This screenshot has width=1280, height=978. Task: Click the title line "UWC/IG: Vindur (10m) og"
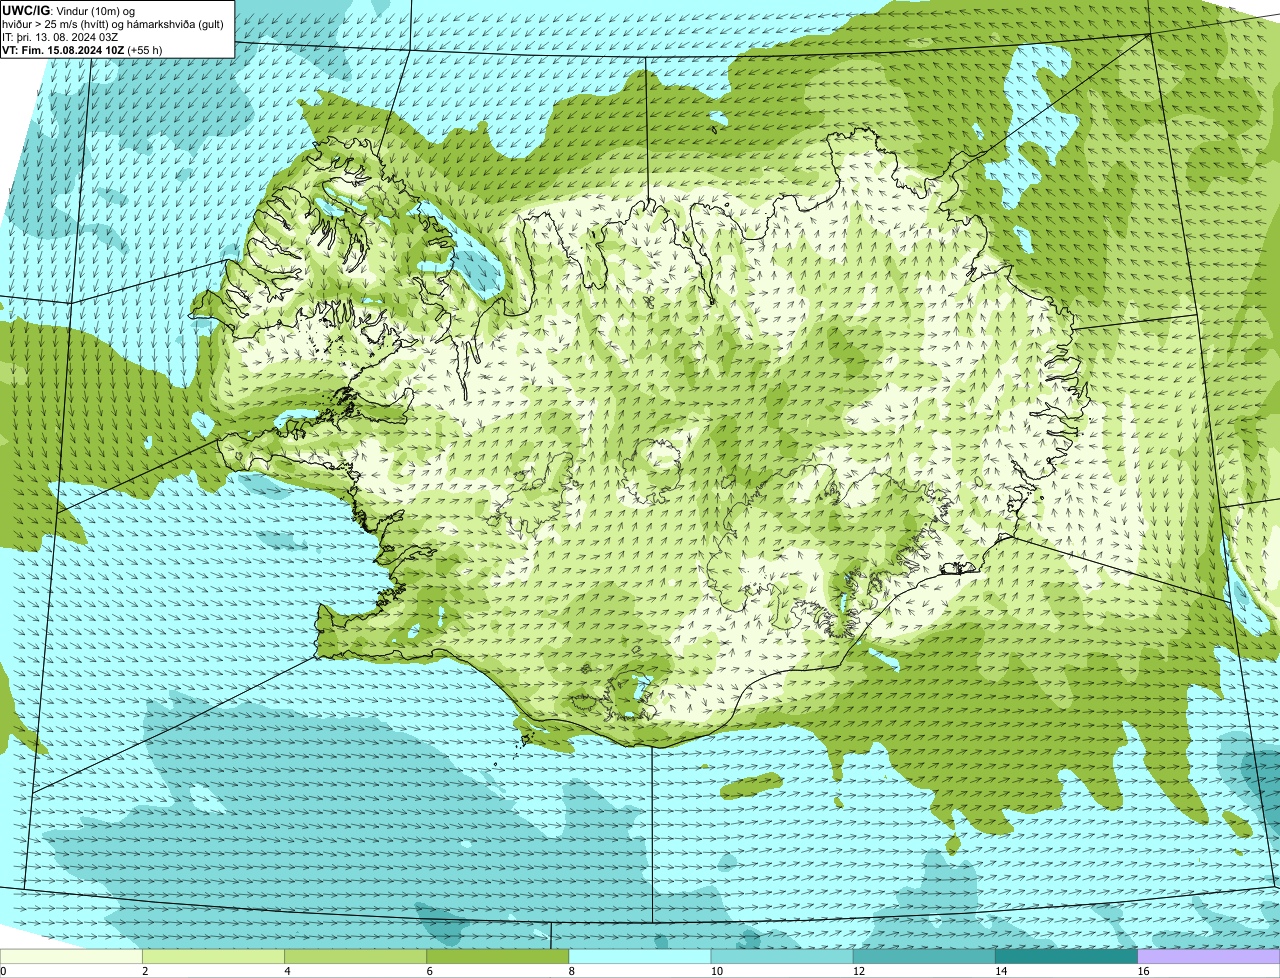point(68,10)
